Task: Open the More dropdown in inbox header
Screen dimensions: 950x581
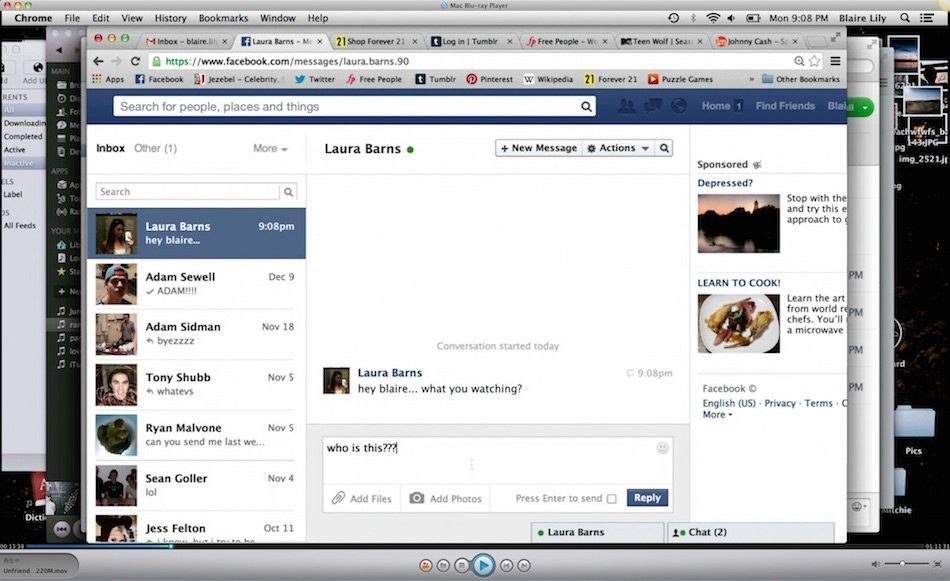Action: click(x=270, y=148)
